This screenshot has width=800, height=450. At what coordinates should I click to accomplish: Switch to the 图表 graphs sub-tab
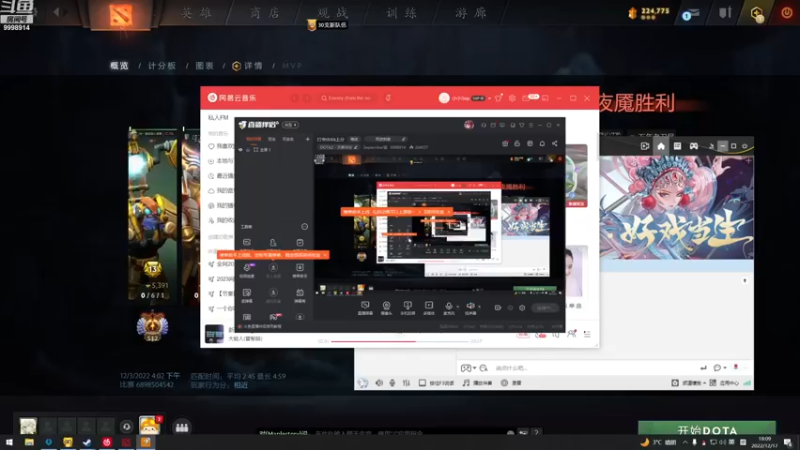click(205, 66)
